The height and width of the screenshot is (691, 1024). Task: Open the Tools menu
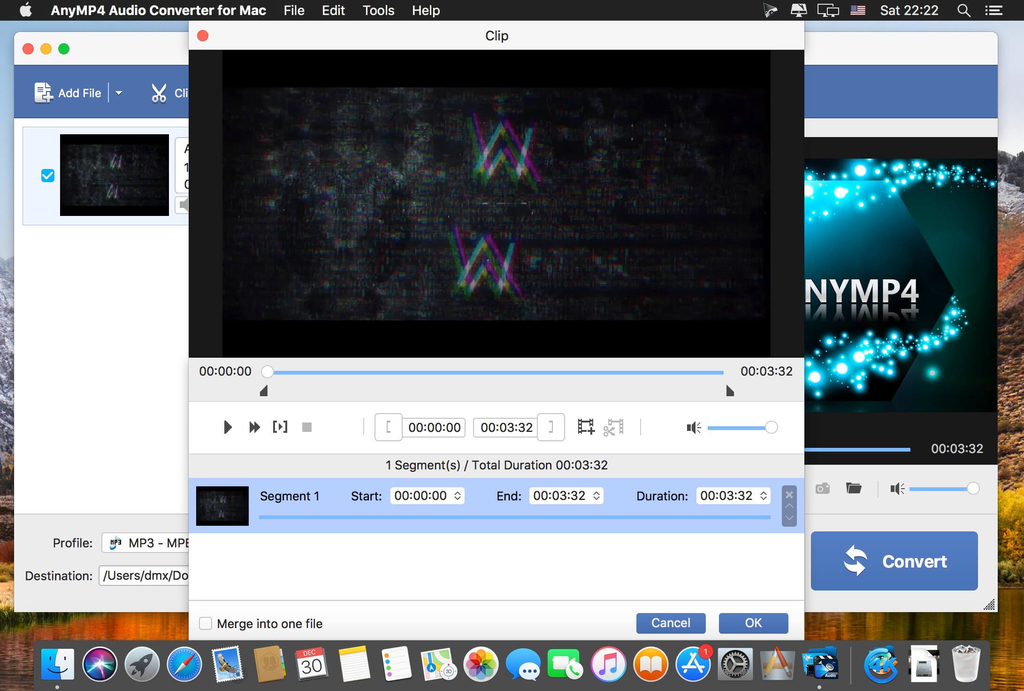(x=378, y=10)
